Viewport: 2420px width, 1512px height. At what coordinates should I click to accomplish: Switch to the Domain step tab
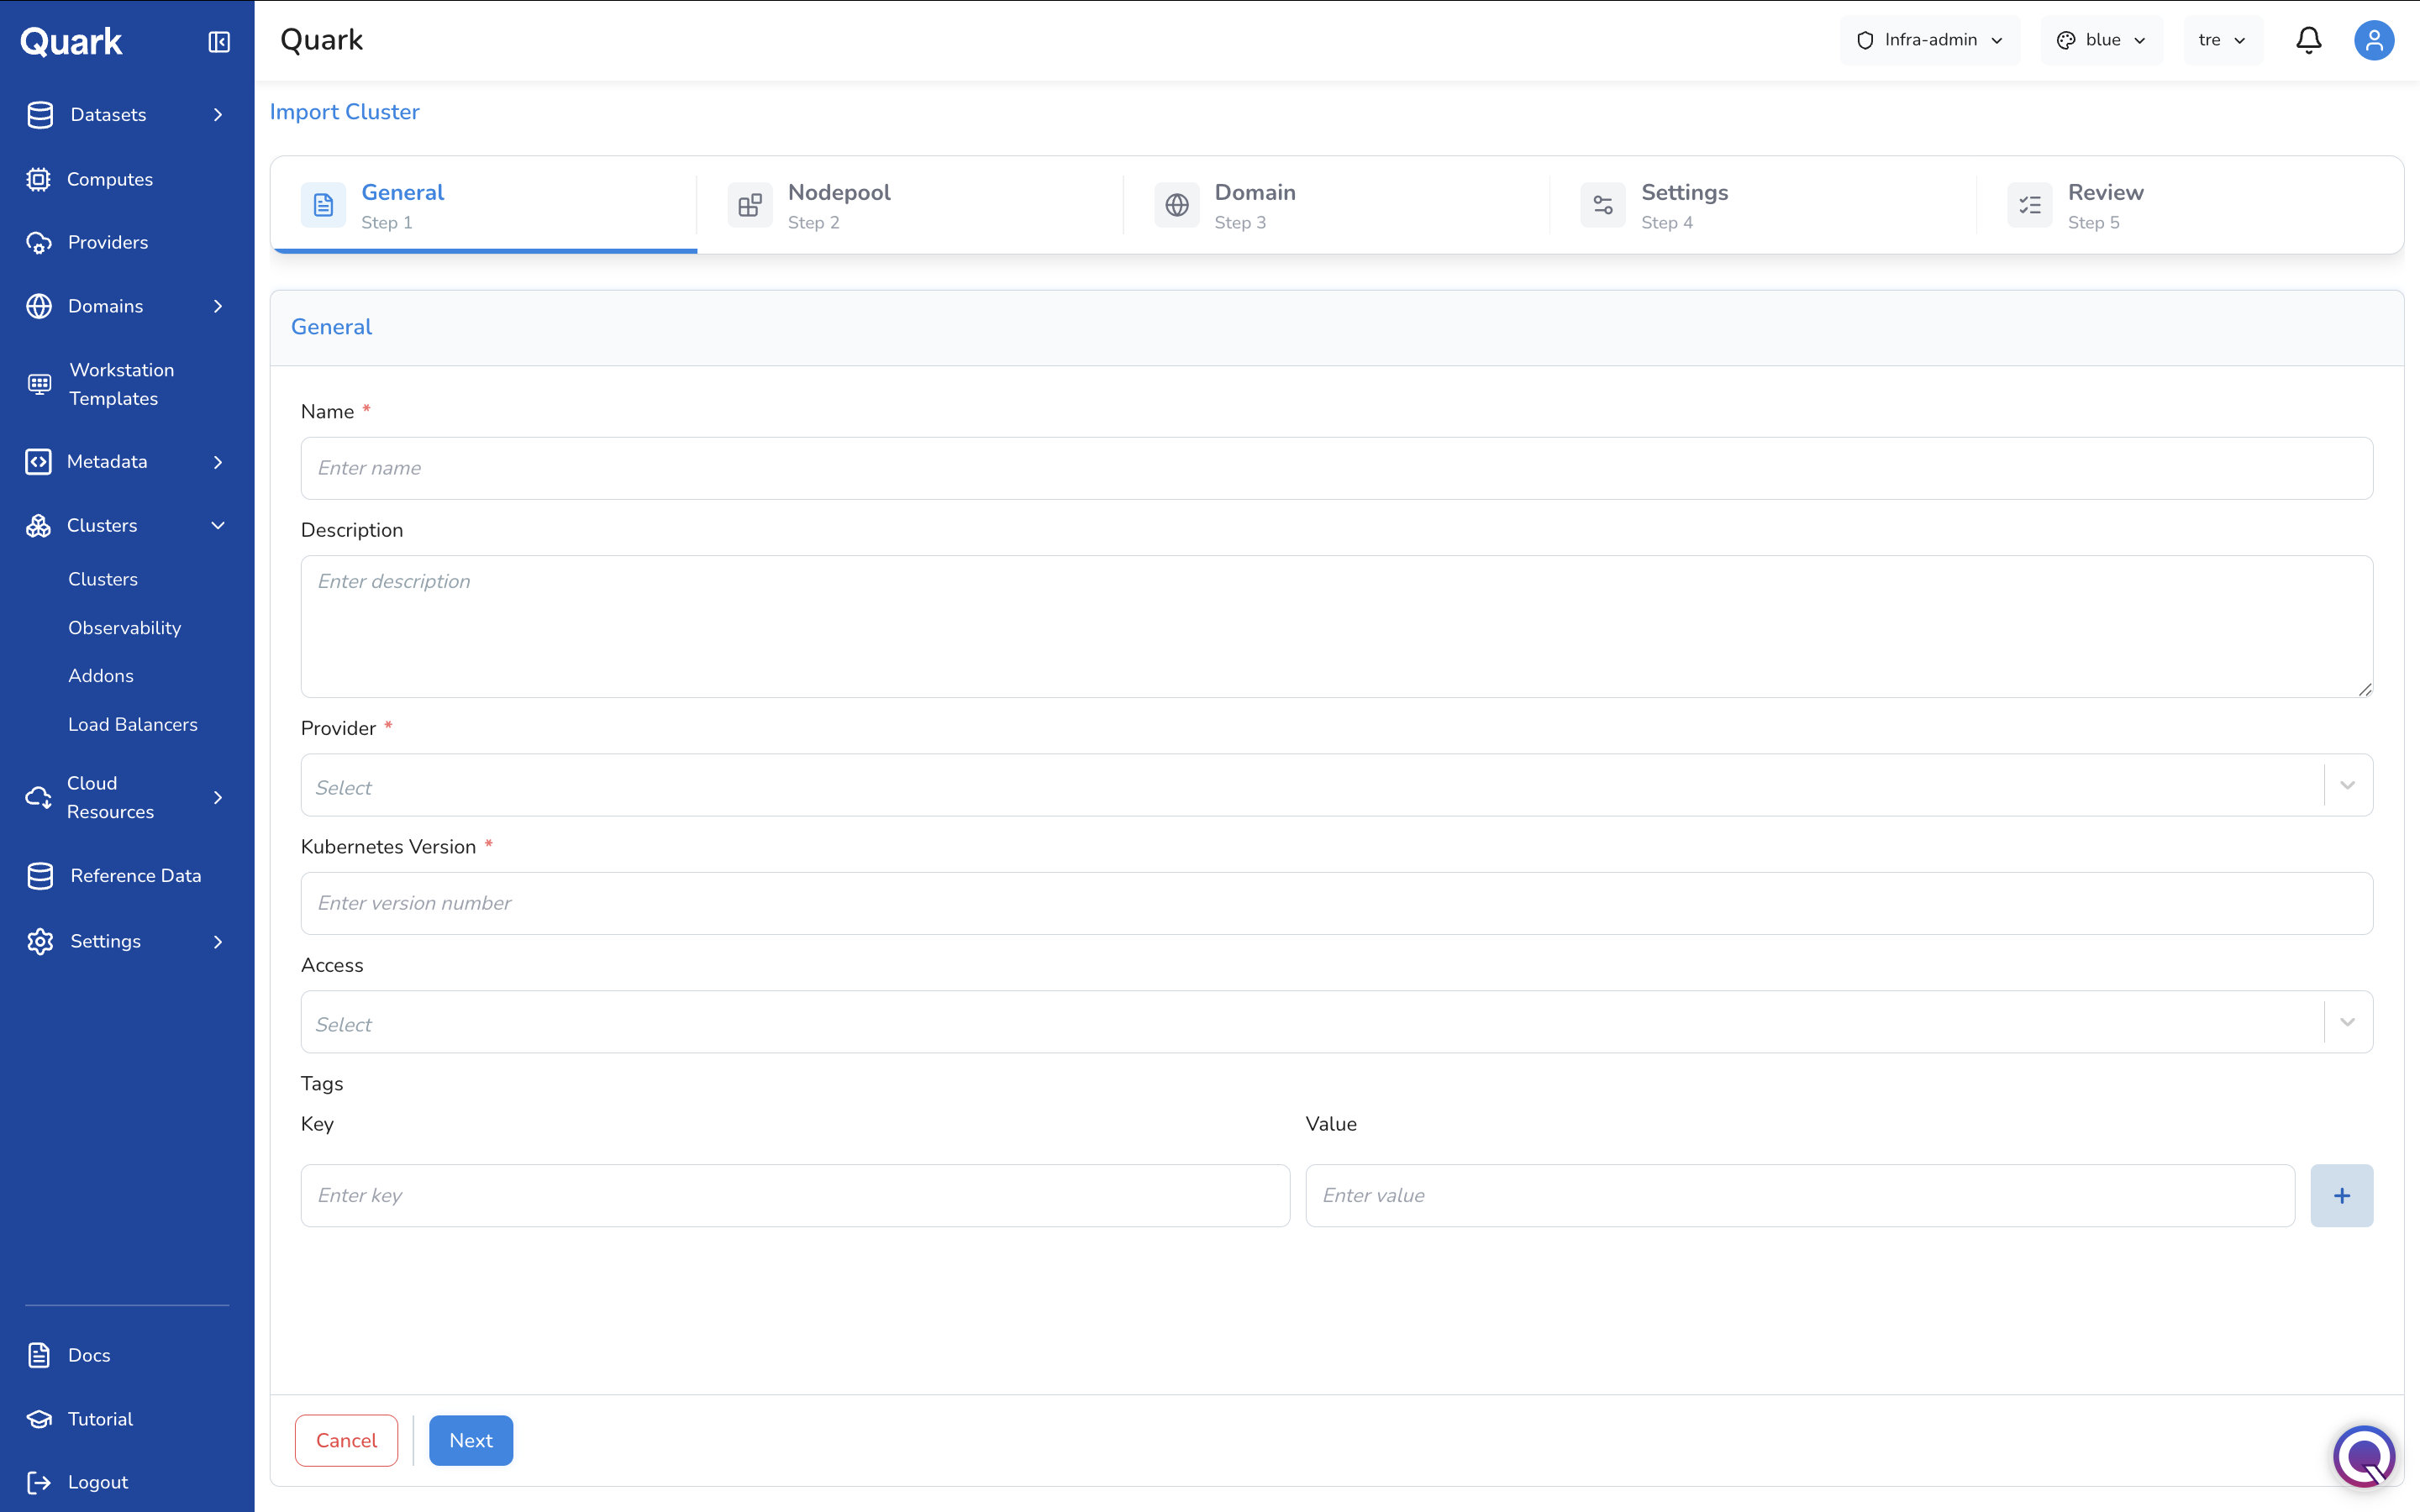click(x=1337, y=205)
